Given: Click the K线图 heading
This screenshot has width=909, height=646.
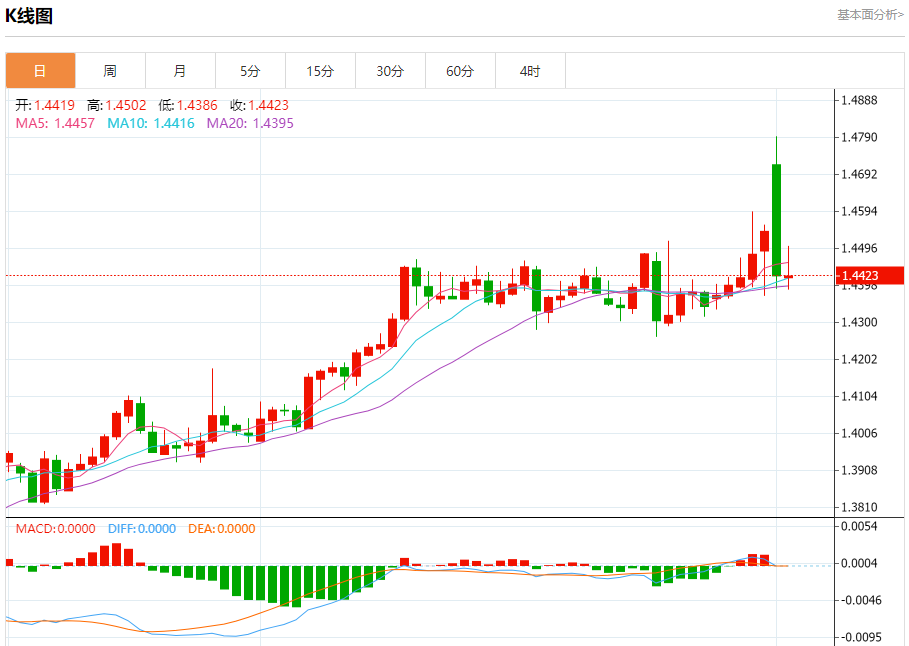Looking at the screenshot, I should (29, 16).
